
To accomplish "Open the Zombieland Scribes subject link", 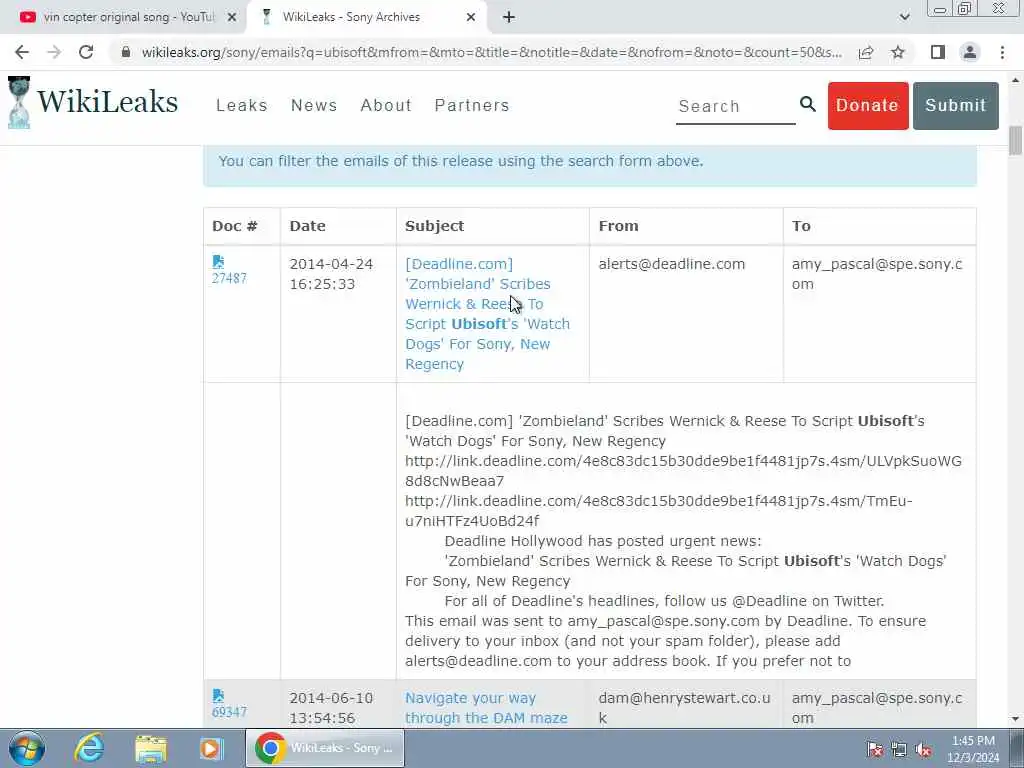I will click(x=487, y=314).
